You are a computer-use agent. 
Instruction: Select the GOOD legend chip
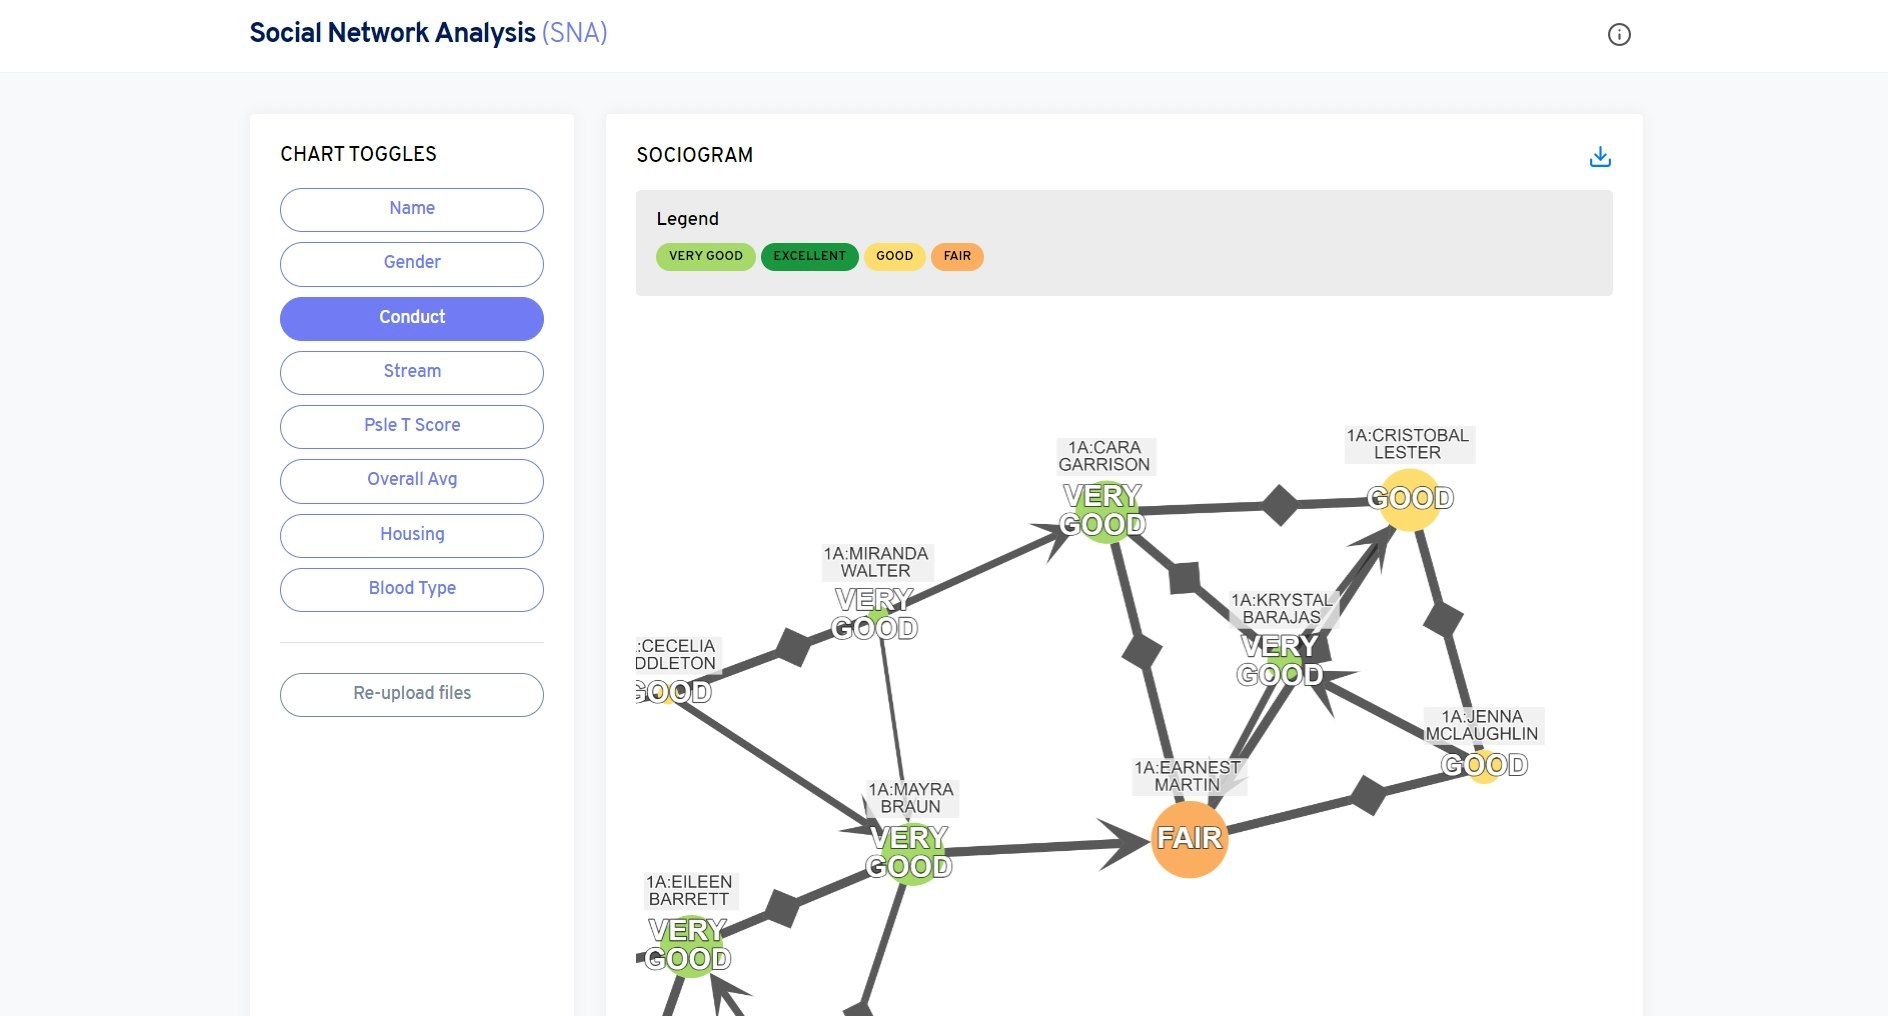coord(894,256)
